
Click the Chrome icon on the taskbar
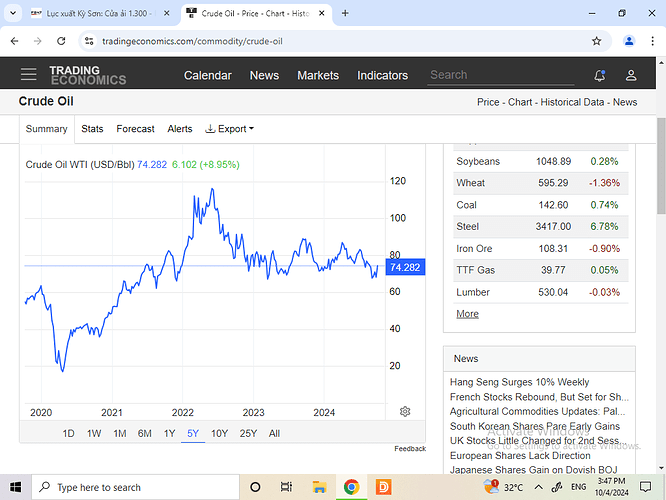tap(351, 487)
